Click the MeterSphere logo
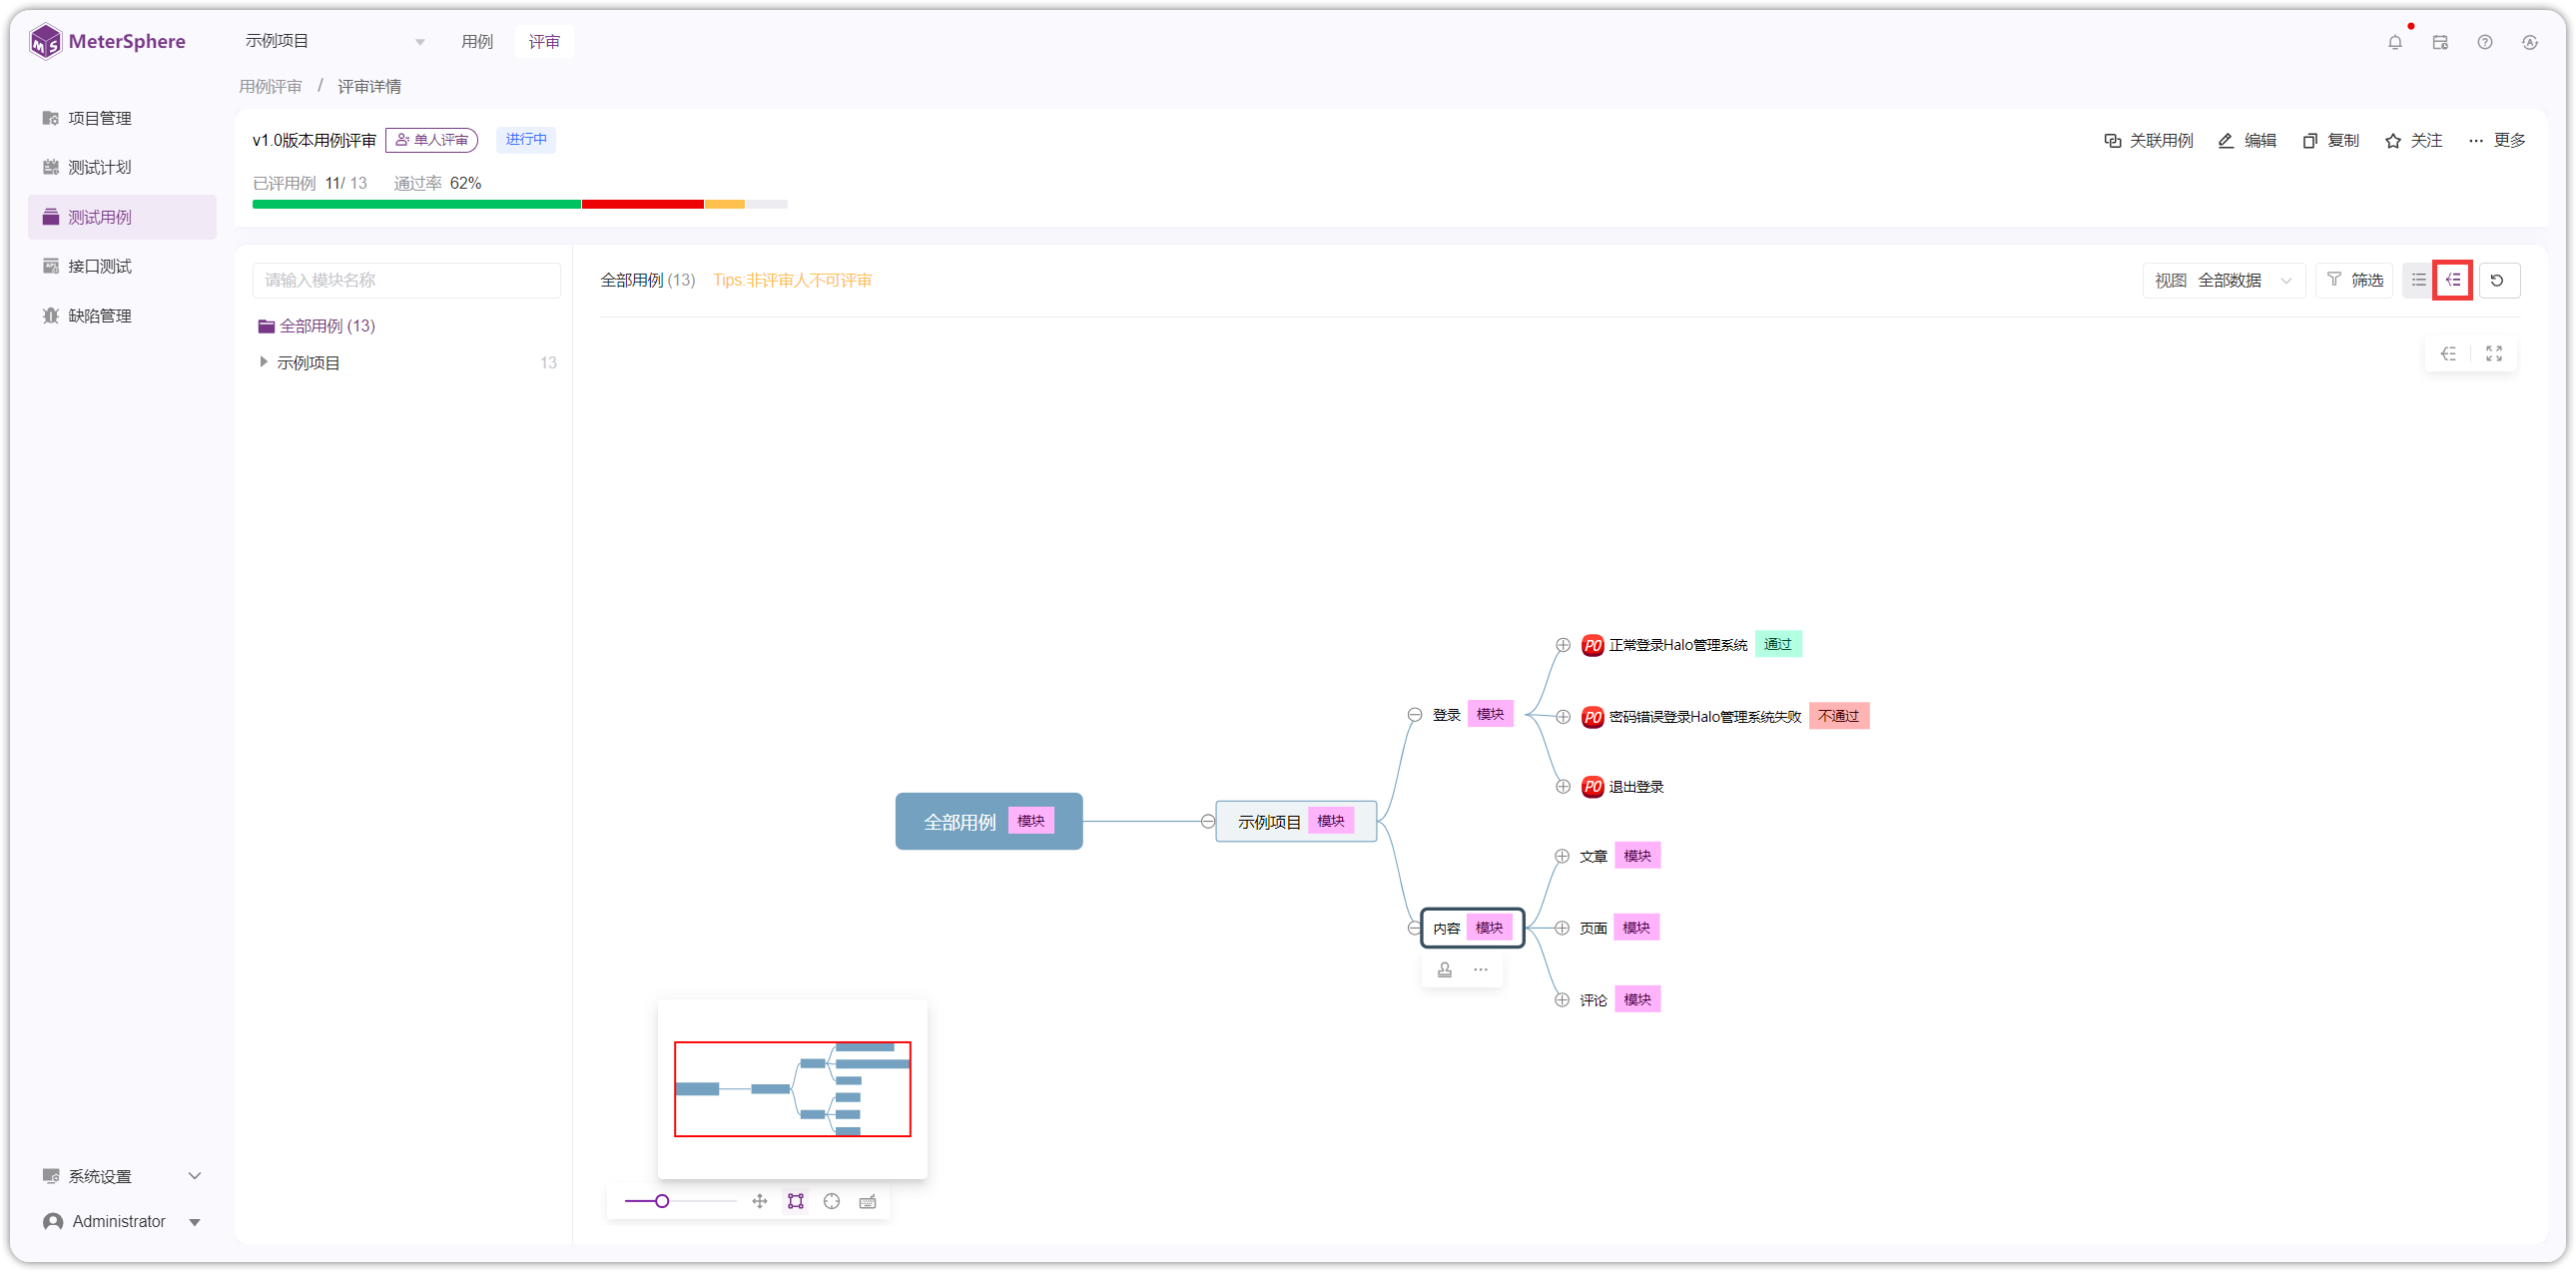This screenshot has width=2576, height=1272. [x=107, y=41]
